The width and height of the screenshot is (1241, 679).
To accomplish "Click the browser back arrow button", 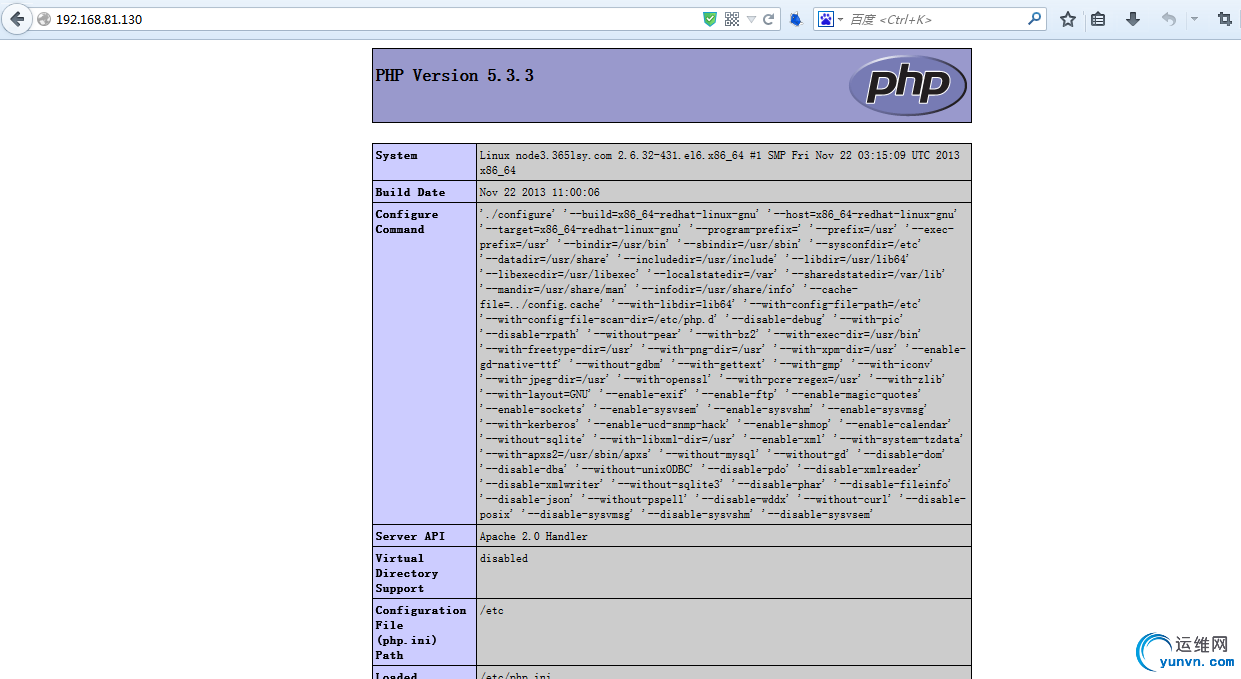I will coord(17,19).
